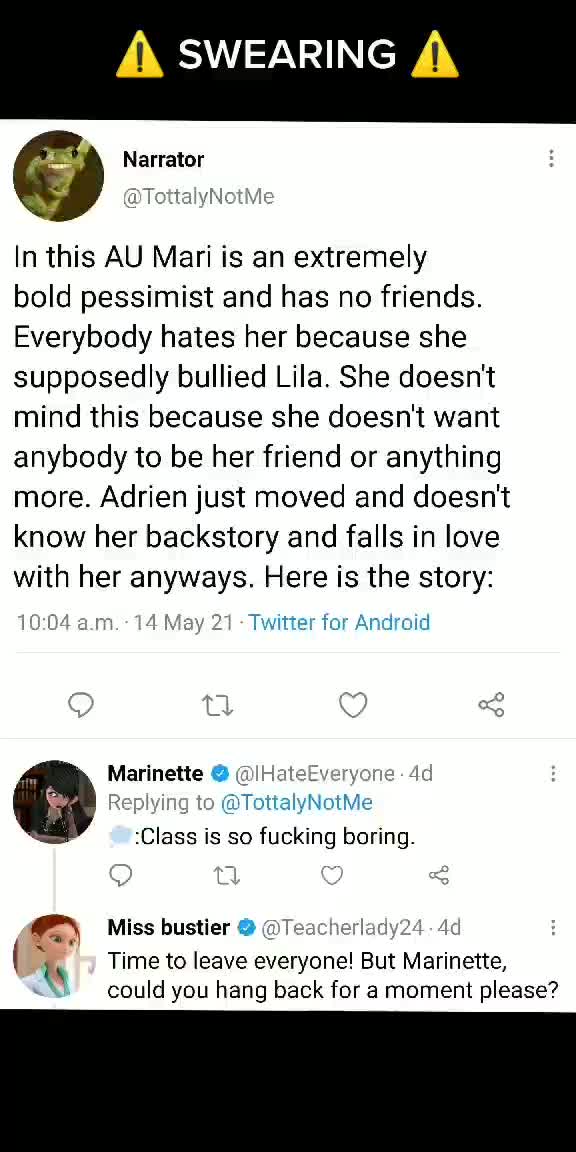
Task: Open more options menu on Marinette's tweet
Action: point(552,774)
